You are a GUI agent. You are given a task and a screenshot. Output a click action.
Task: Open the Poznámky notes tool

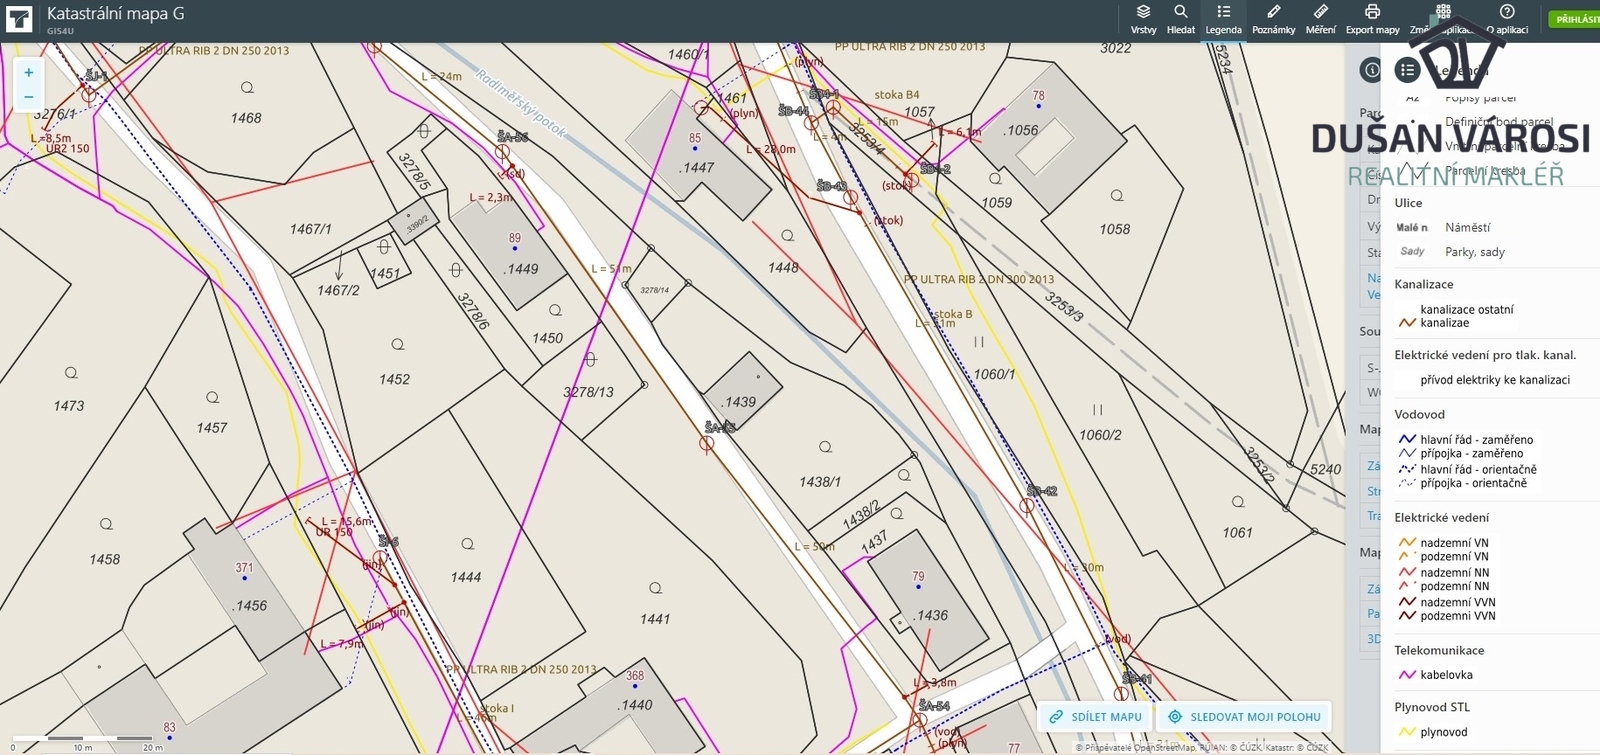1273,18
